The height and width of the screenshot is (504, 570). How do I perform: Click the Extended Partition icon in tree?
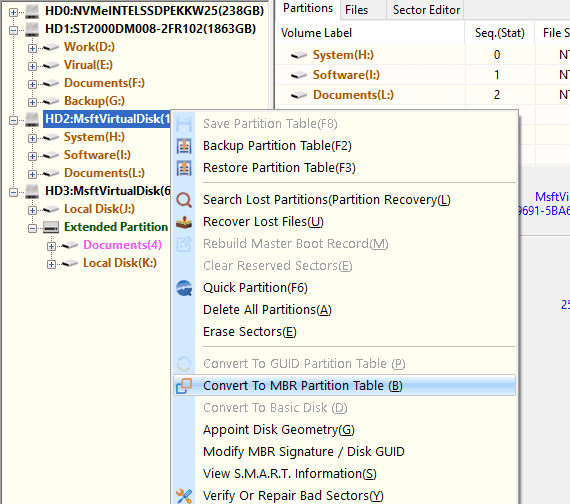click(x=51, y=228)
